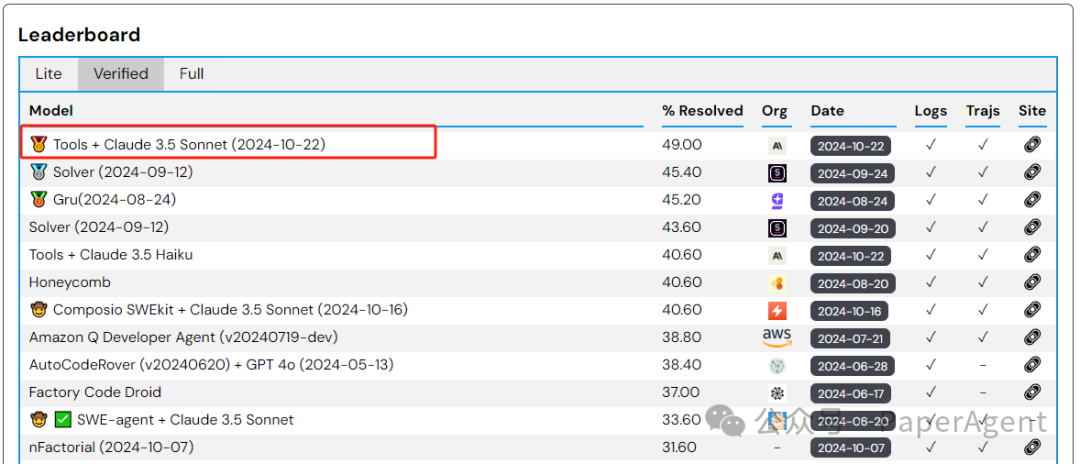Screen dimensions: 1080x464
Task: Click bronze medal beside Gru(2024-08-24)
Action: tap(39, 200)
